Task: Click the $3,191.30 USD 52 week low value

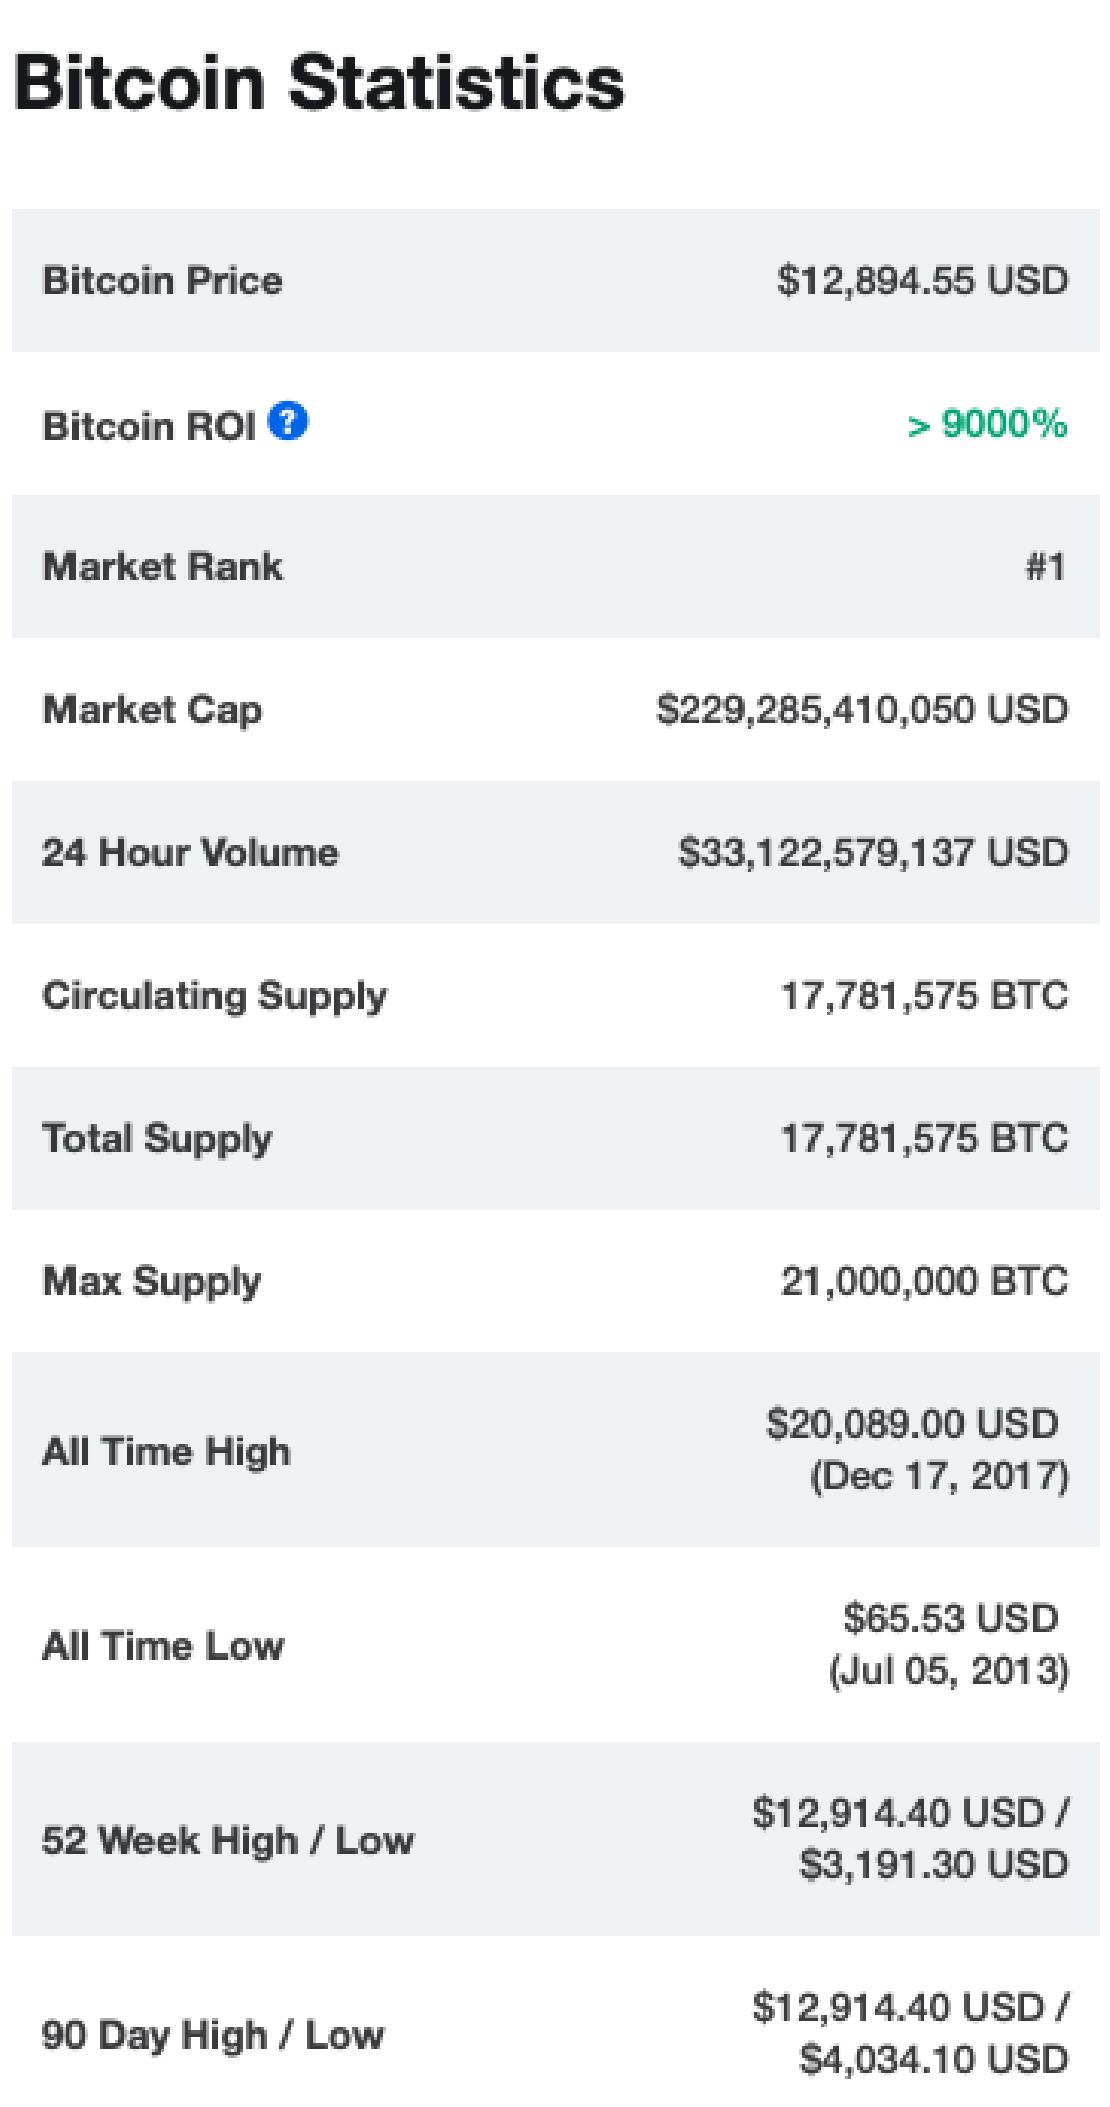Action: coord(934,1865)
